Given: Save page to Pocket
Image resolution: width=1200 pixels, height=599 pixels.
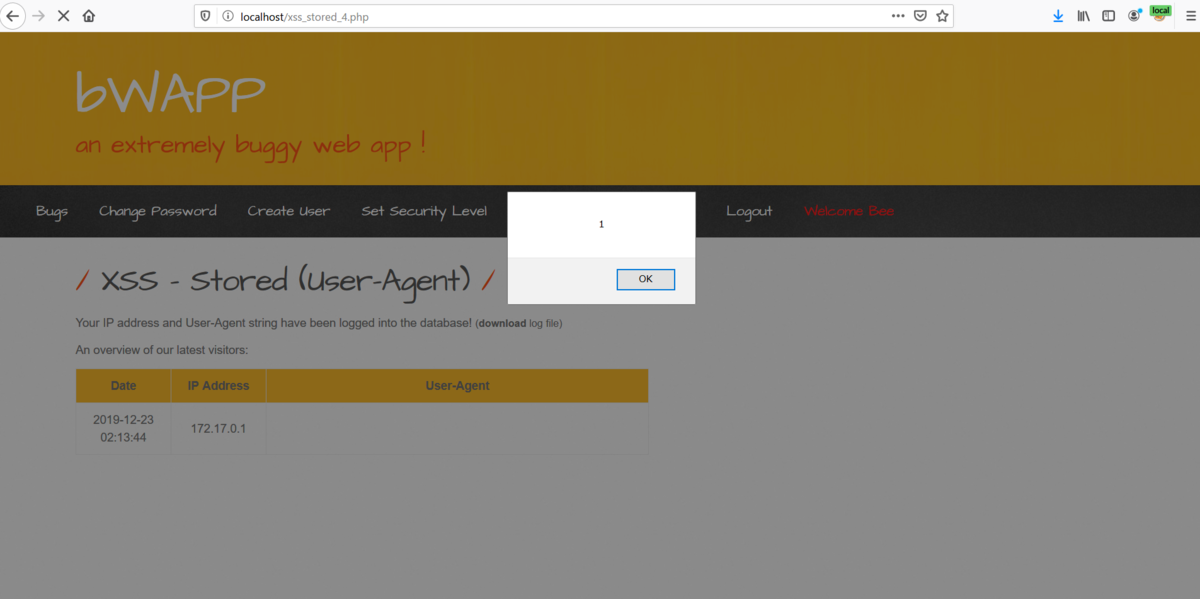Looking at the screenshot, I should [920, 16].
